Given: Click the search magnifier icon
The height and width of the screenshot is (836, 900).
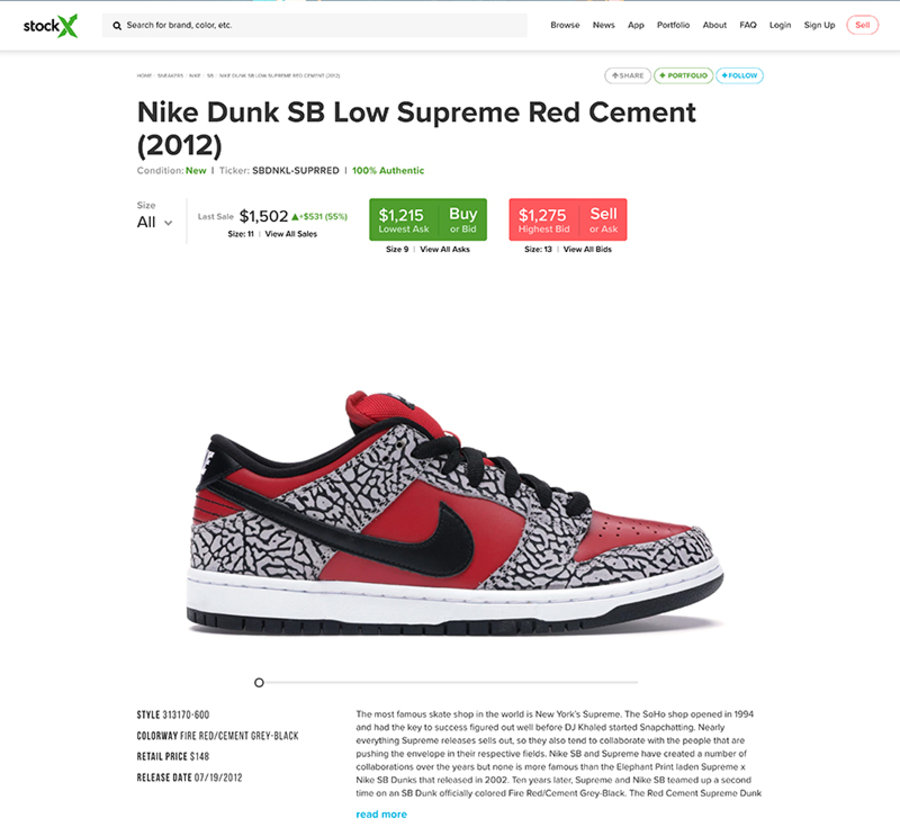Looking at the screenshot, I should pyautogui.click(x=117, y=26).
